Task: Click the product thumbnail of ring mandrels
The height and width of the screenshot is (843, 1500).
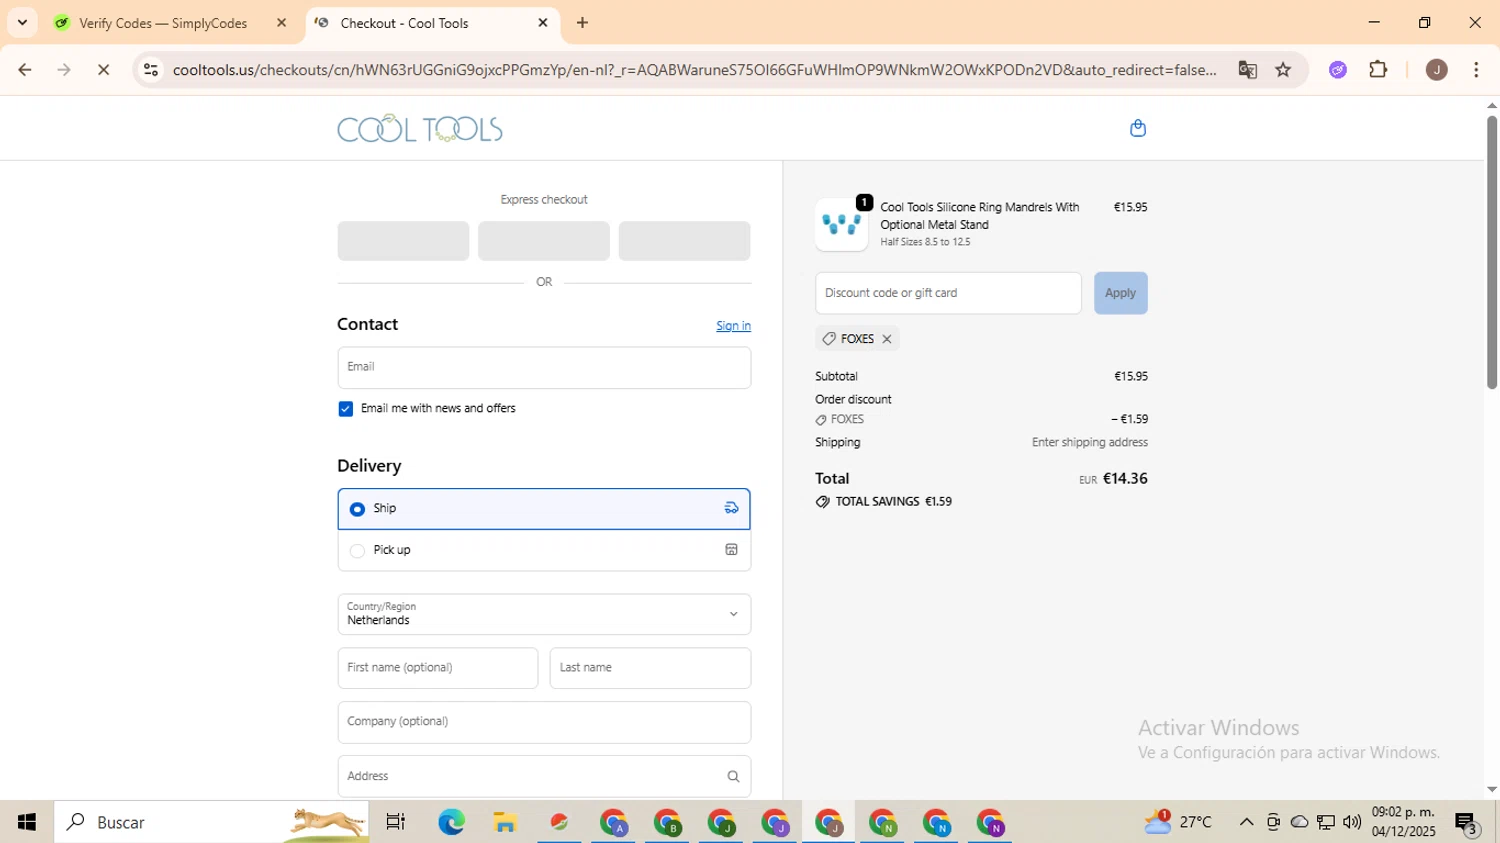Action: tap(841, 225)
